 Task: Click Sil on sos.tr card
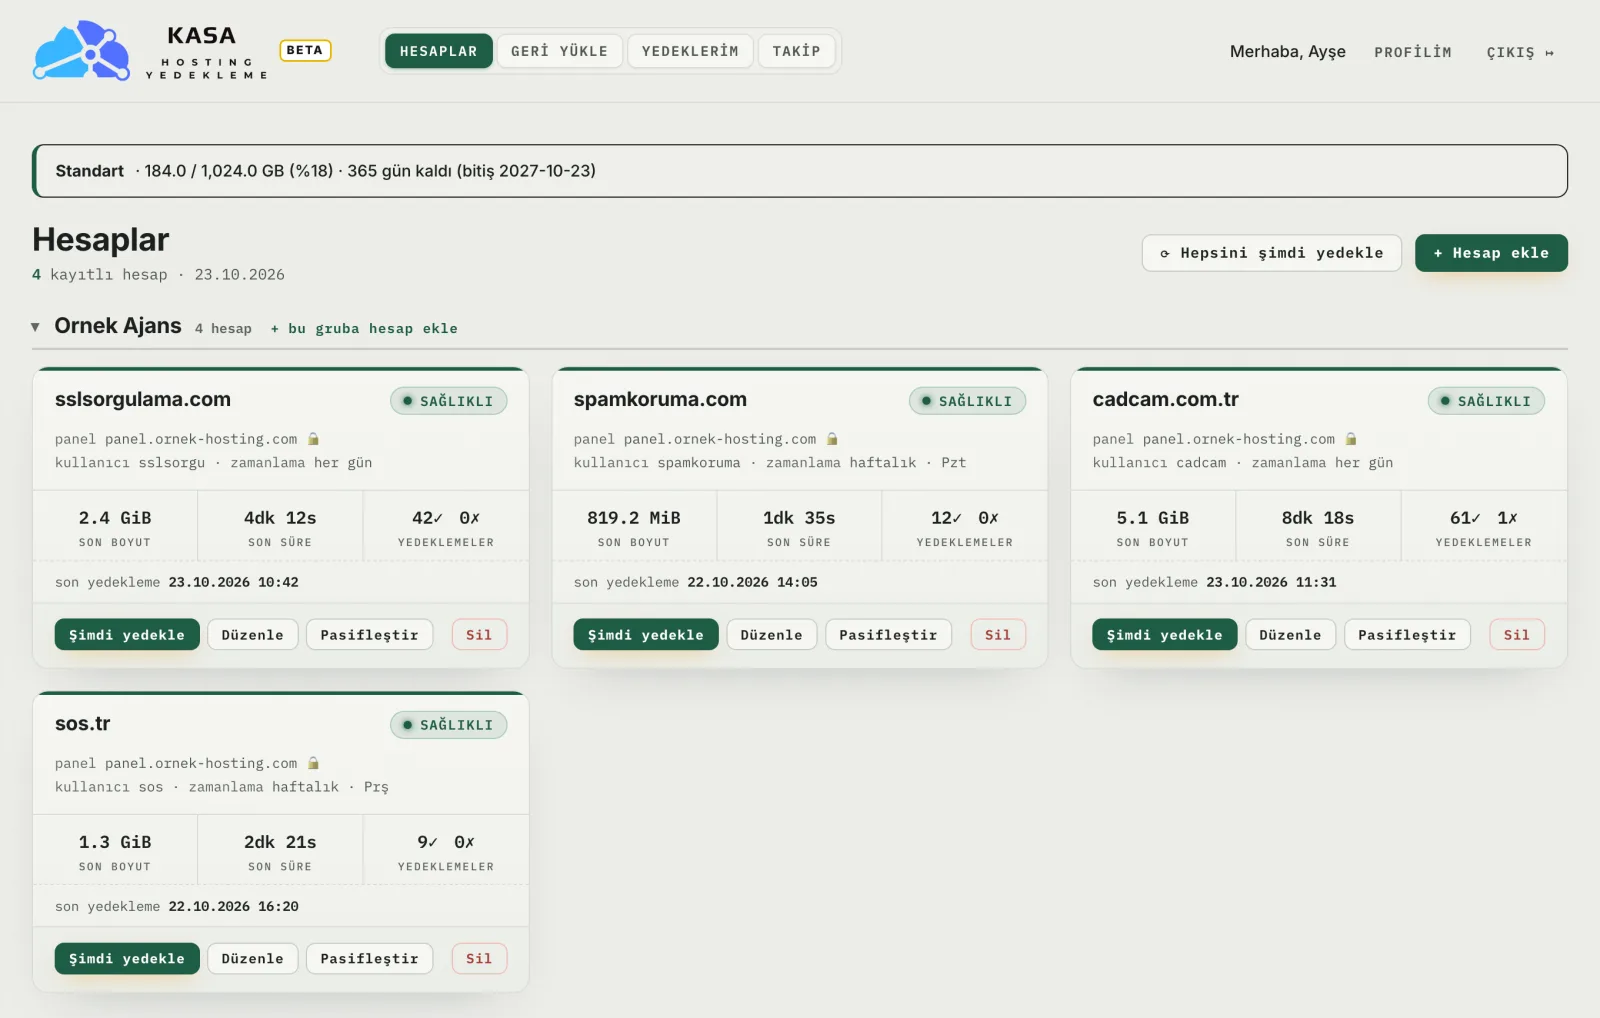[479, 959]
